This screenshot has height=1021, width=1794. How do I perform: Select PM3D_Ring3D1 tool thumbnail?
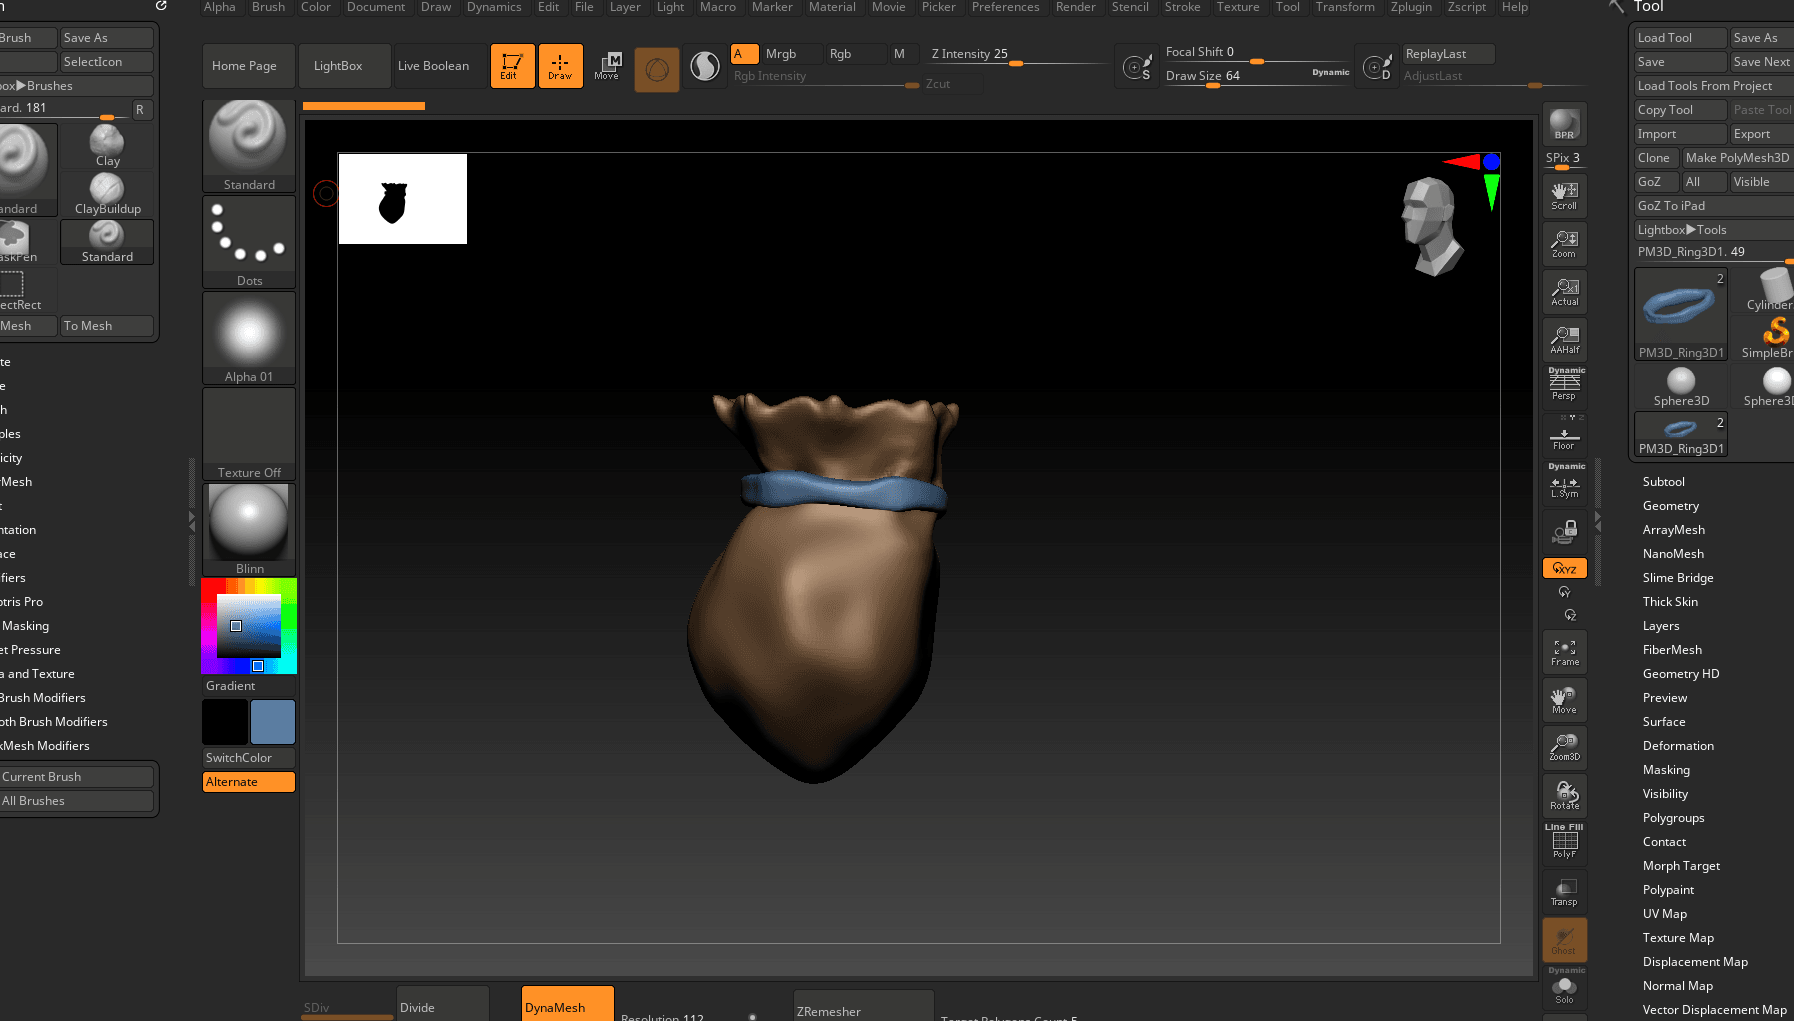point(1681,314)
